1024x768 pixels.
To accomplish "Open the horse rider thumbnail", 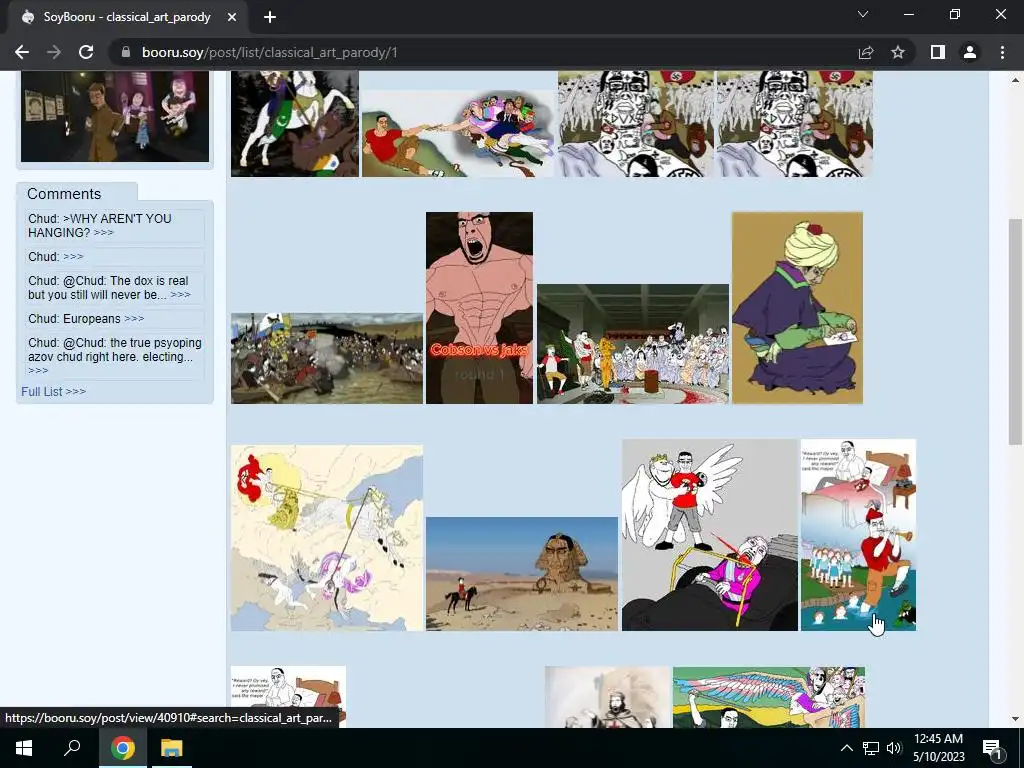I will [x=295, y=124].
